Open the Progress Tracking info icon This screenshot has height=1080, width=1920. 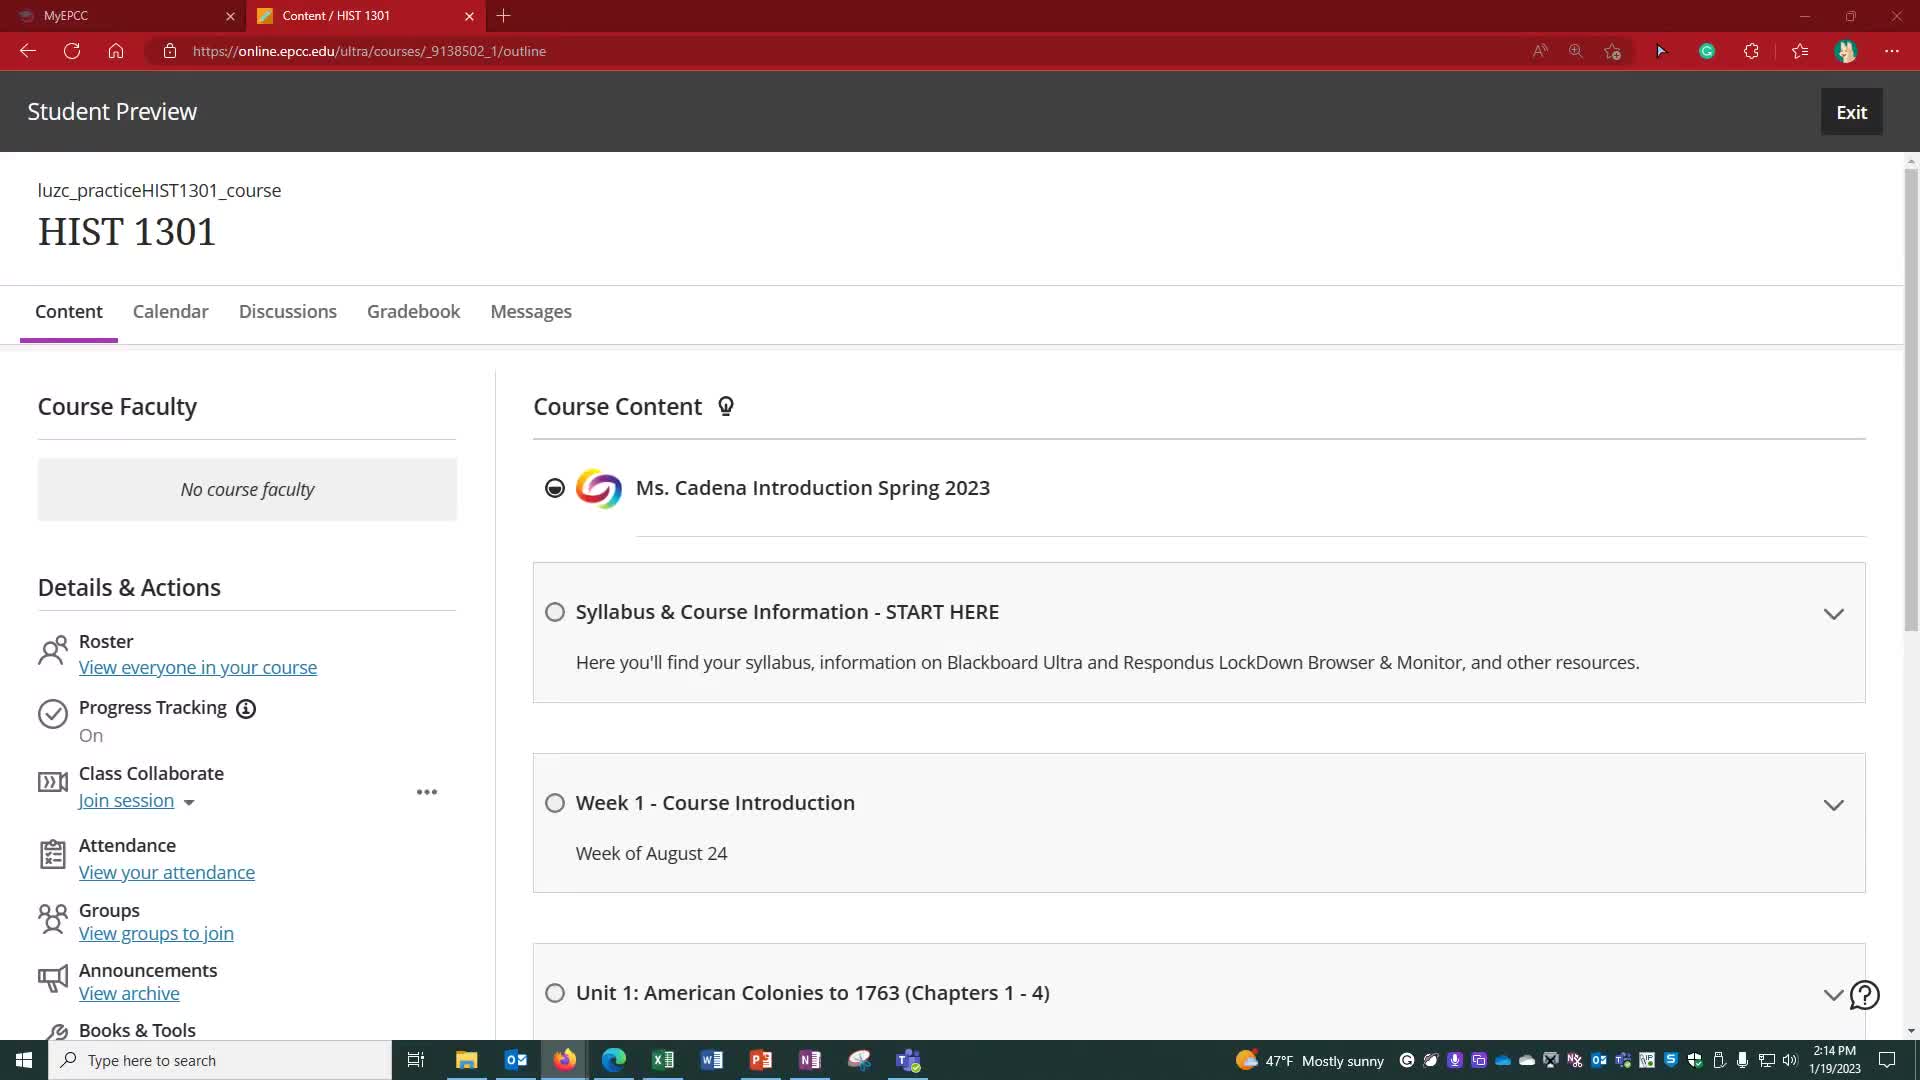click(246, 709)
